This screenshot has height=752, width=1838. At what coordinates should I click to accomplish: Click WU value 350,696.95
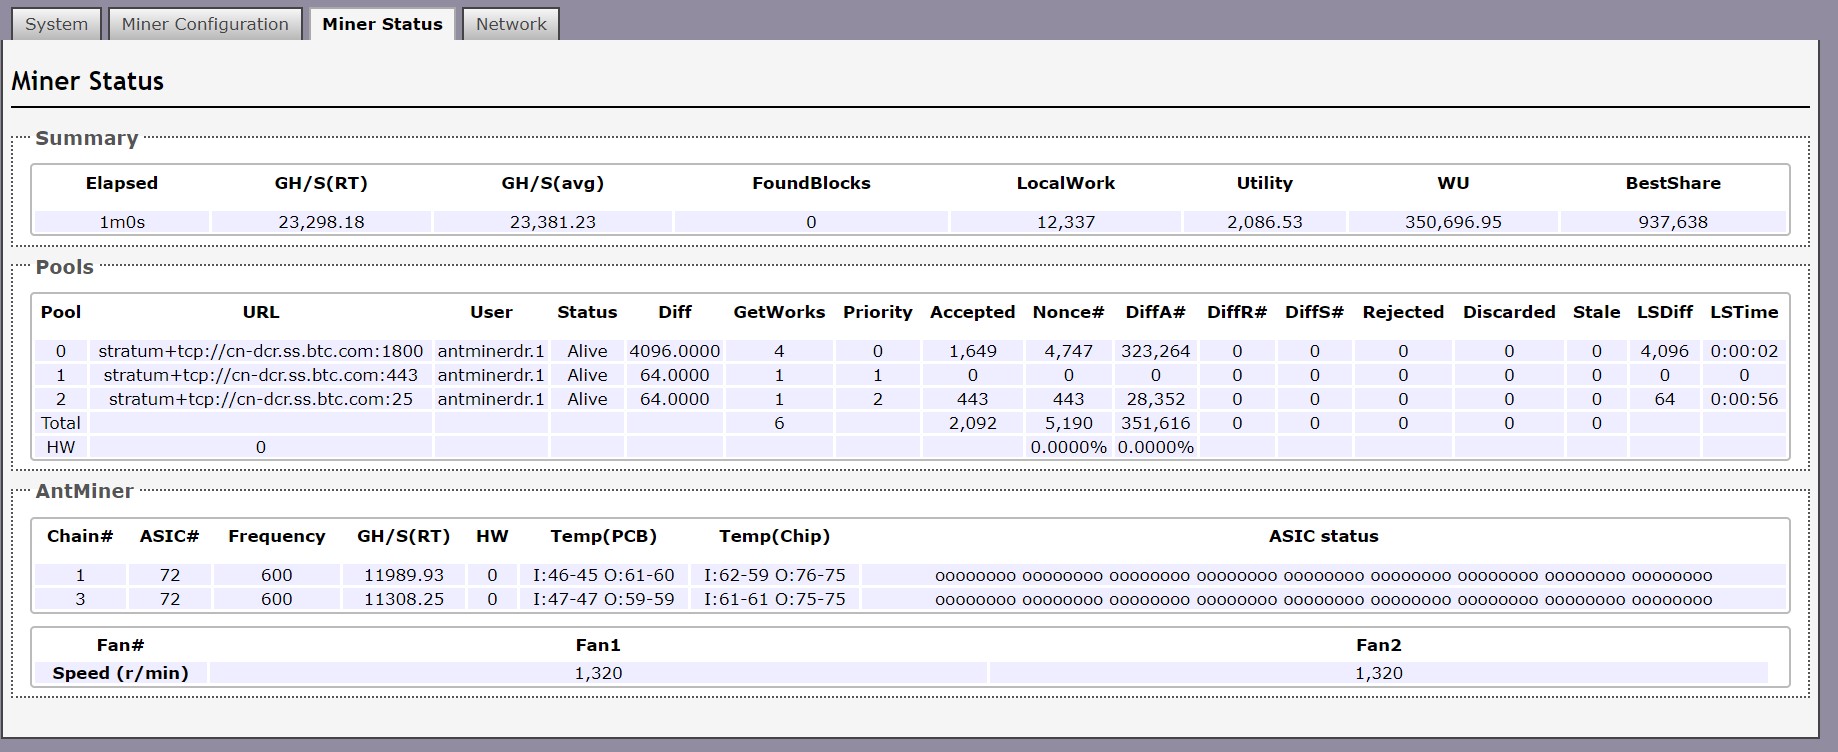point(1453,222)
